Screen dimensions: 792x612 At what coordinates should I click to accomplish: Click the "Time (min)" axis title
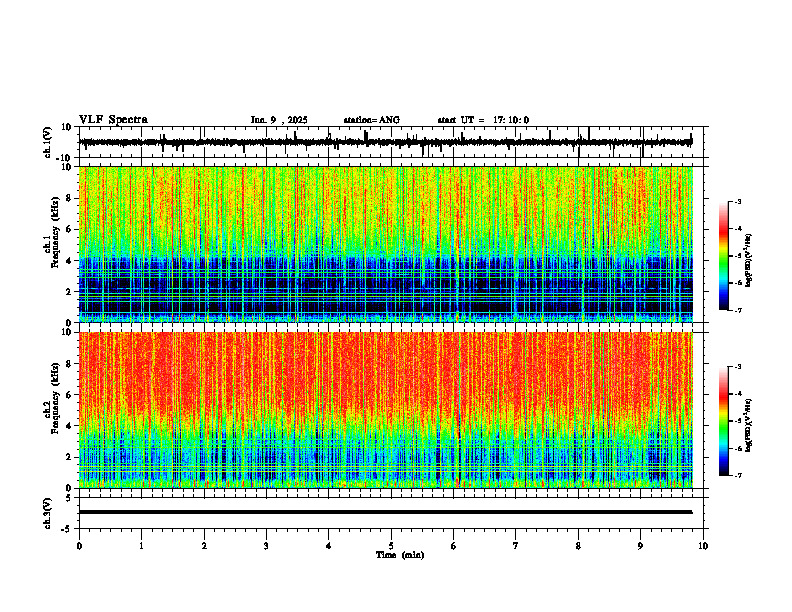[x=400, y=555]
